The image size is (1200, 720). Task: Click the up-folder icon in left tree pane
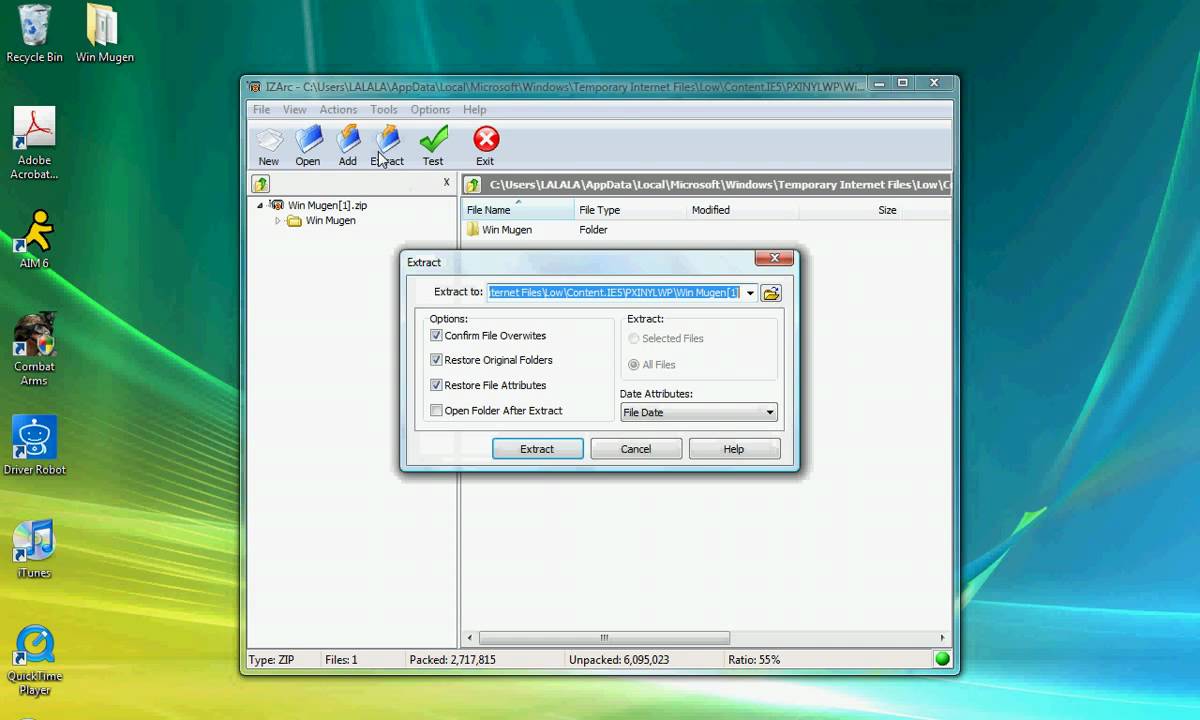pos(261,184)
